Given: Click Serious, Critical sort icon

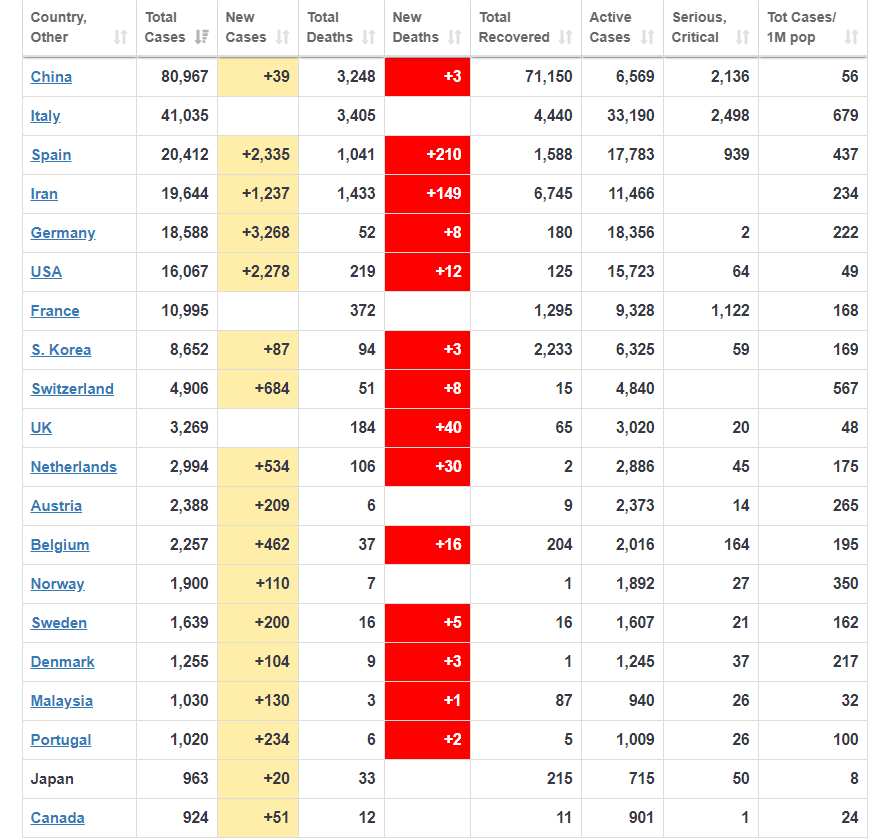Looking at the screenshot, I should click(742, 38).
